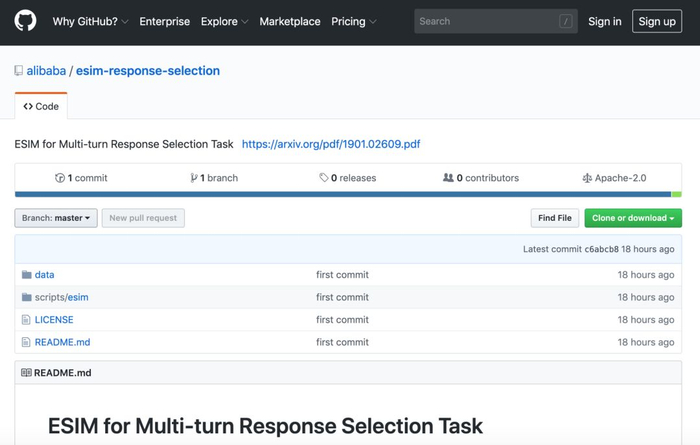Click the GitHub Octocat logo
Viewport: 700px width, 445px height.
pyautogui.click(x=25, y=21)
